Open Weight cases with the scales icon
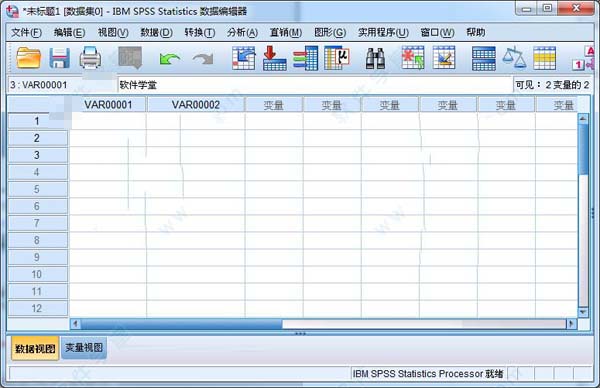The image size is (600, 388). click(514, 58)
